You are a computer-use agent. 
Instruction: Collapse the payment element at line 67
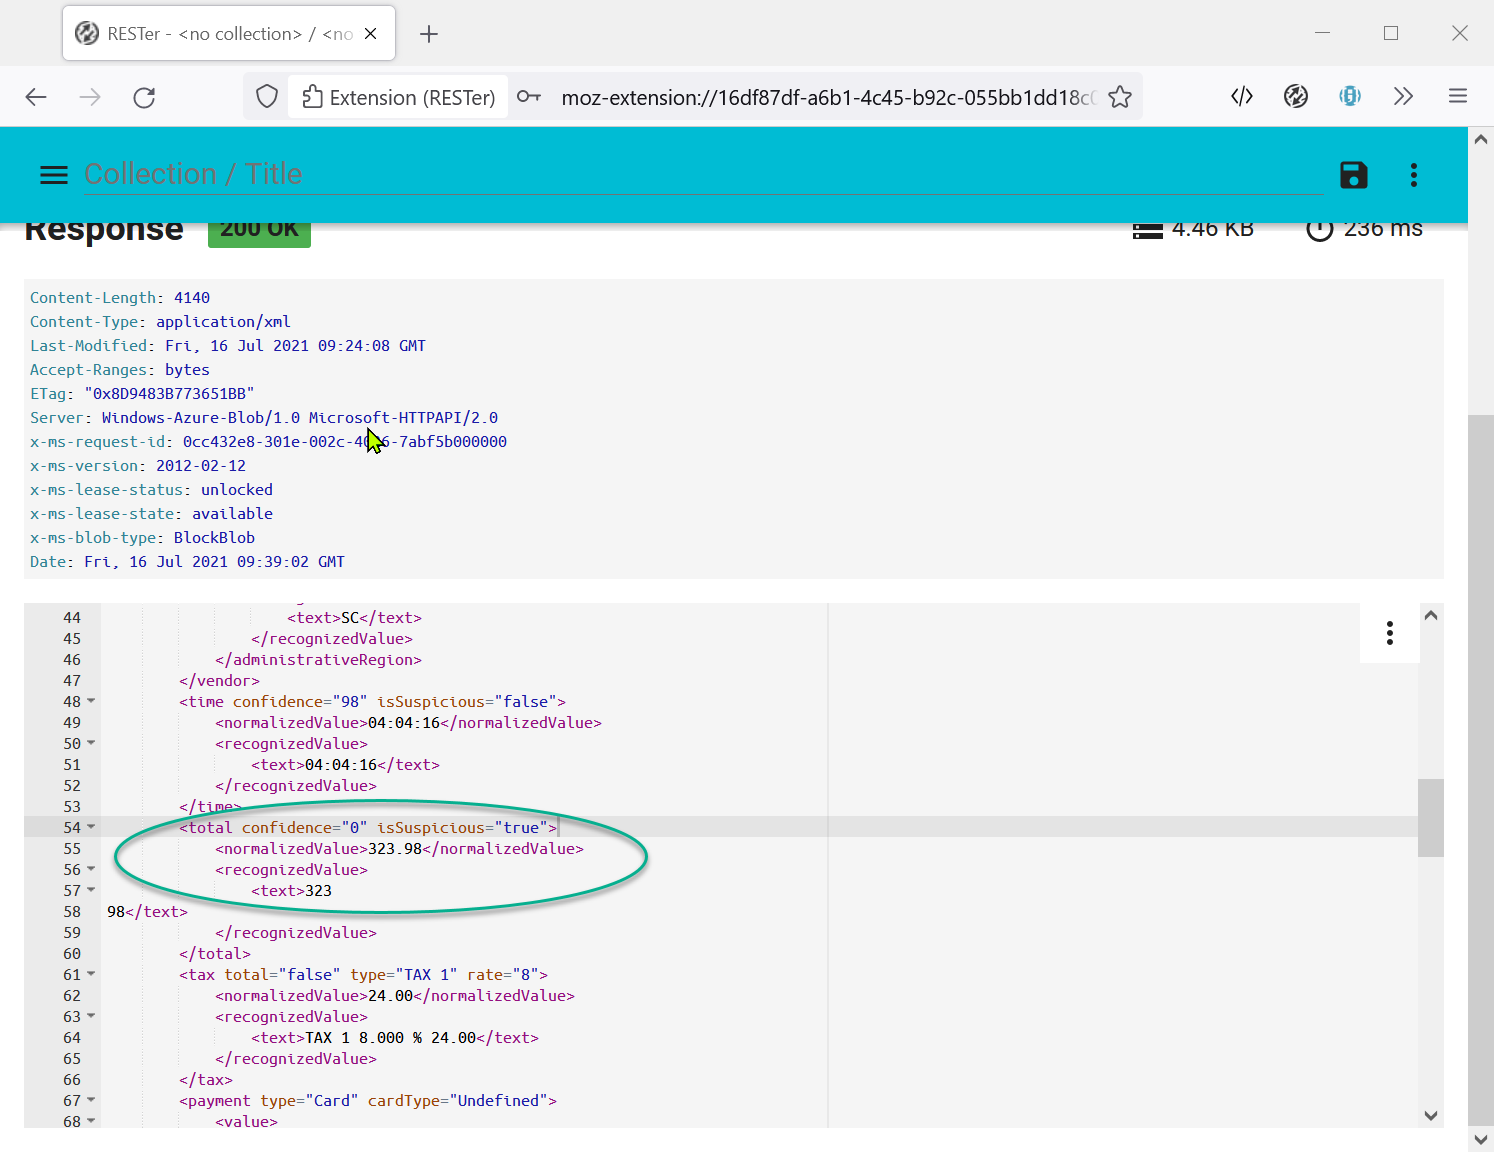tap(91, 1100)
